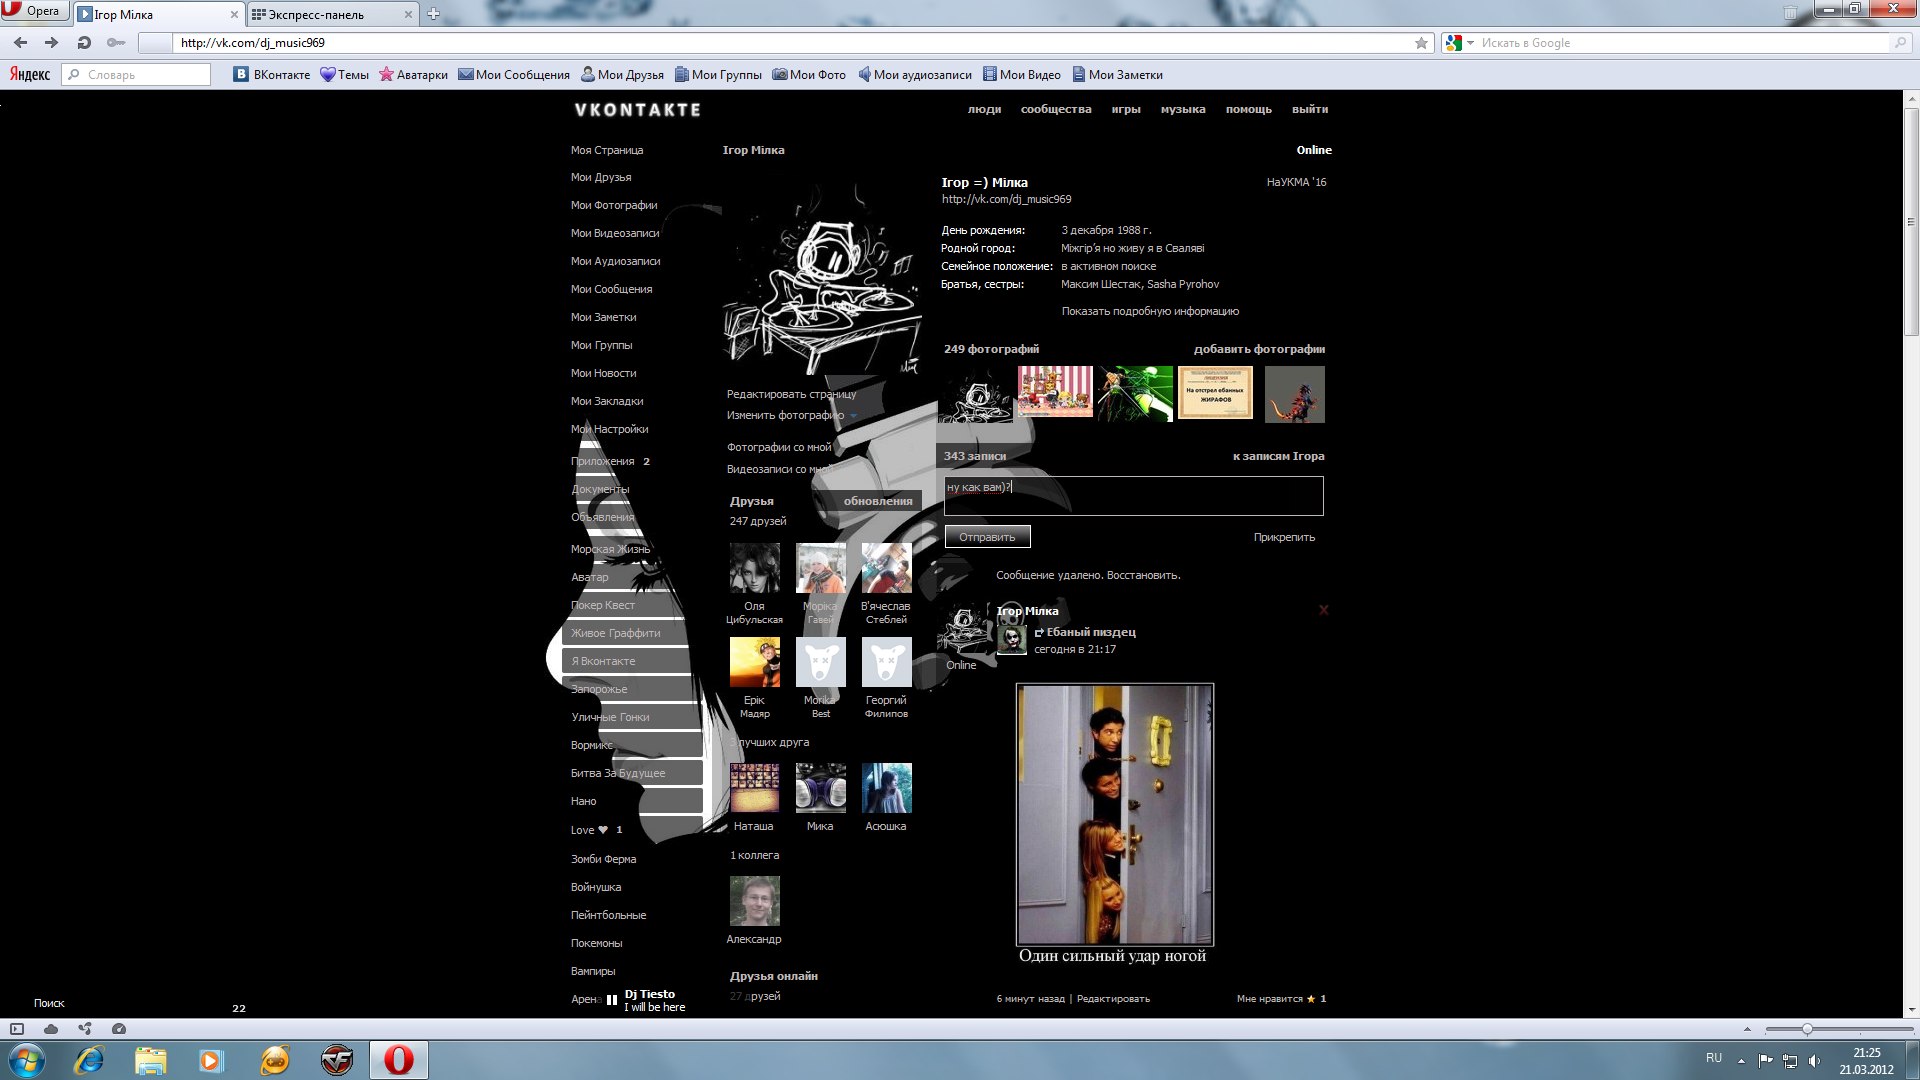
Task: Expand the Google search engine dropdown
Action: pyautogui.click(x=1470, y=43)
